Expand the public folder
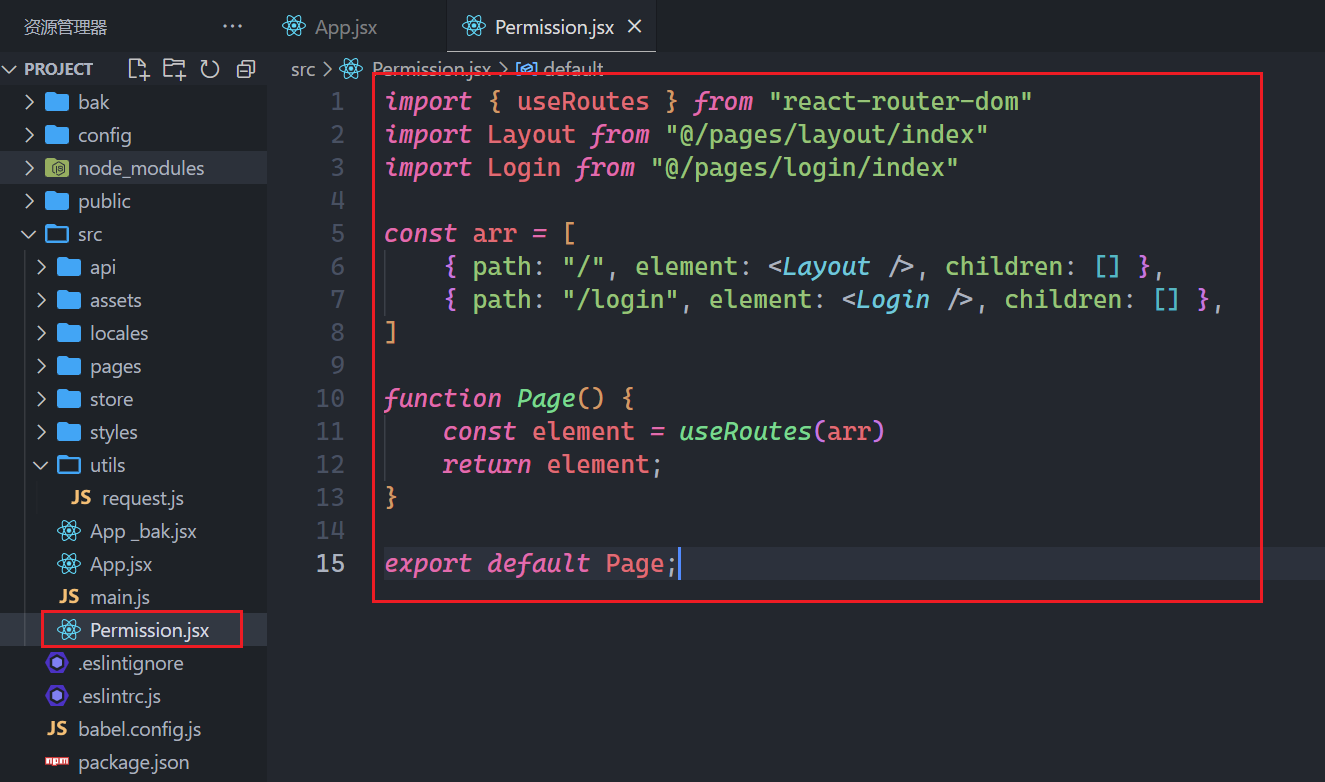1325x782 pixels. (133, 201)
